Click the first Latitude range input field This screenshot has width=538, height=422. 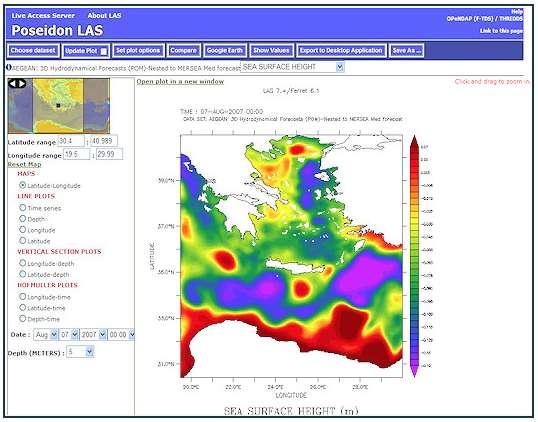(71, 141)
